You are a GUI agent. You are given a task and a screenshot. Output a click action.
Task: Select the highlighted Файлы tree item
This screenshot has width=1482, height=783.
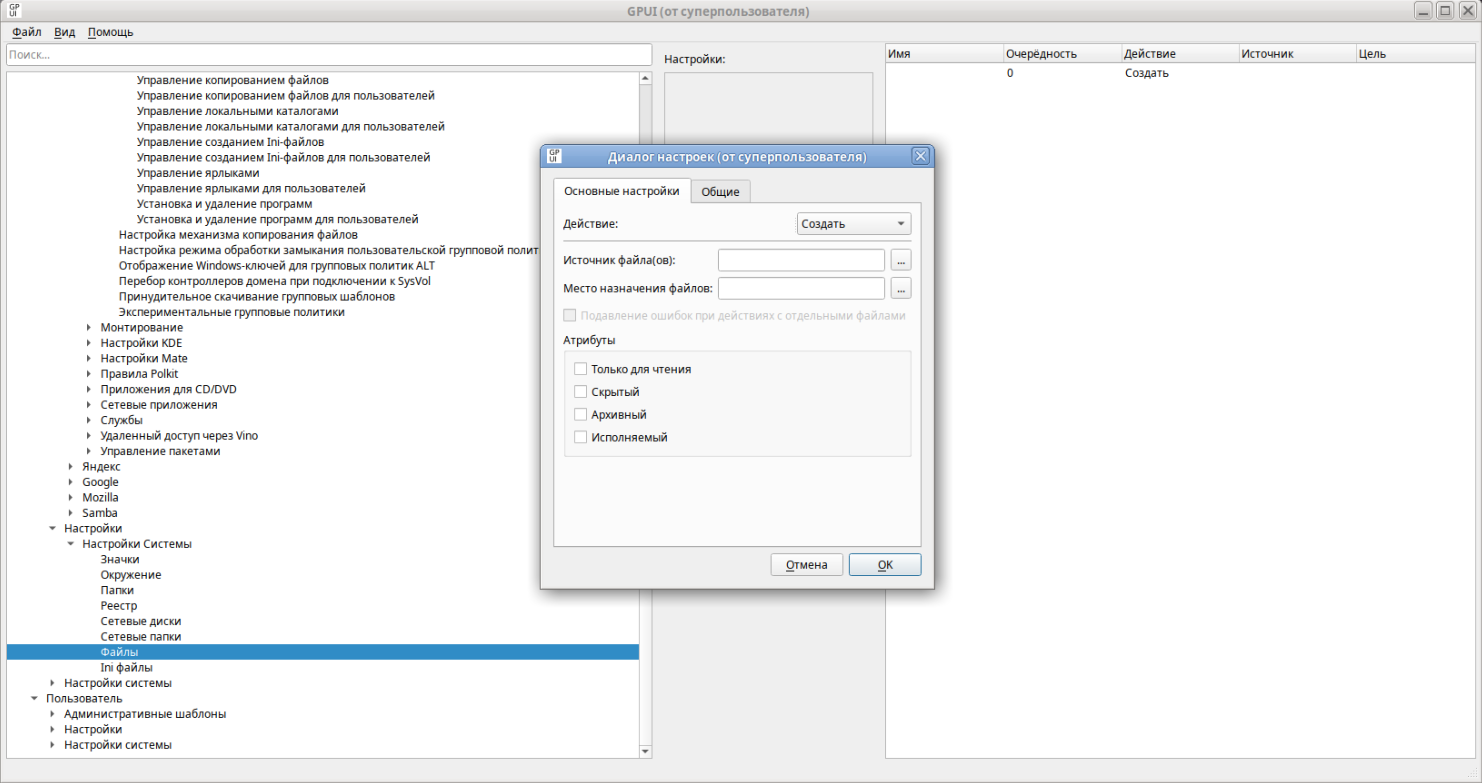pyautogui.click(x=322, y=652)
